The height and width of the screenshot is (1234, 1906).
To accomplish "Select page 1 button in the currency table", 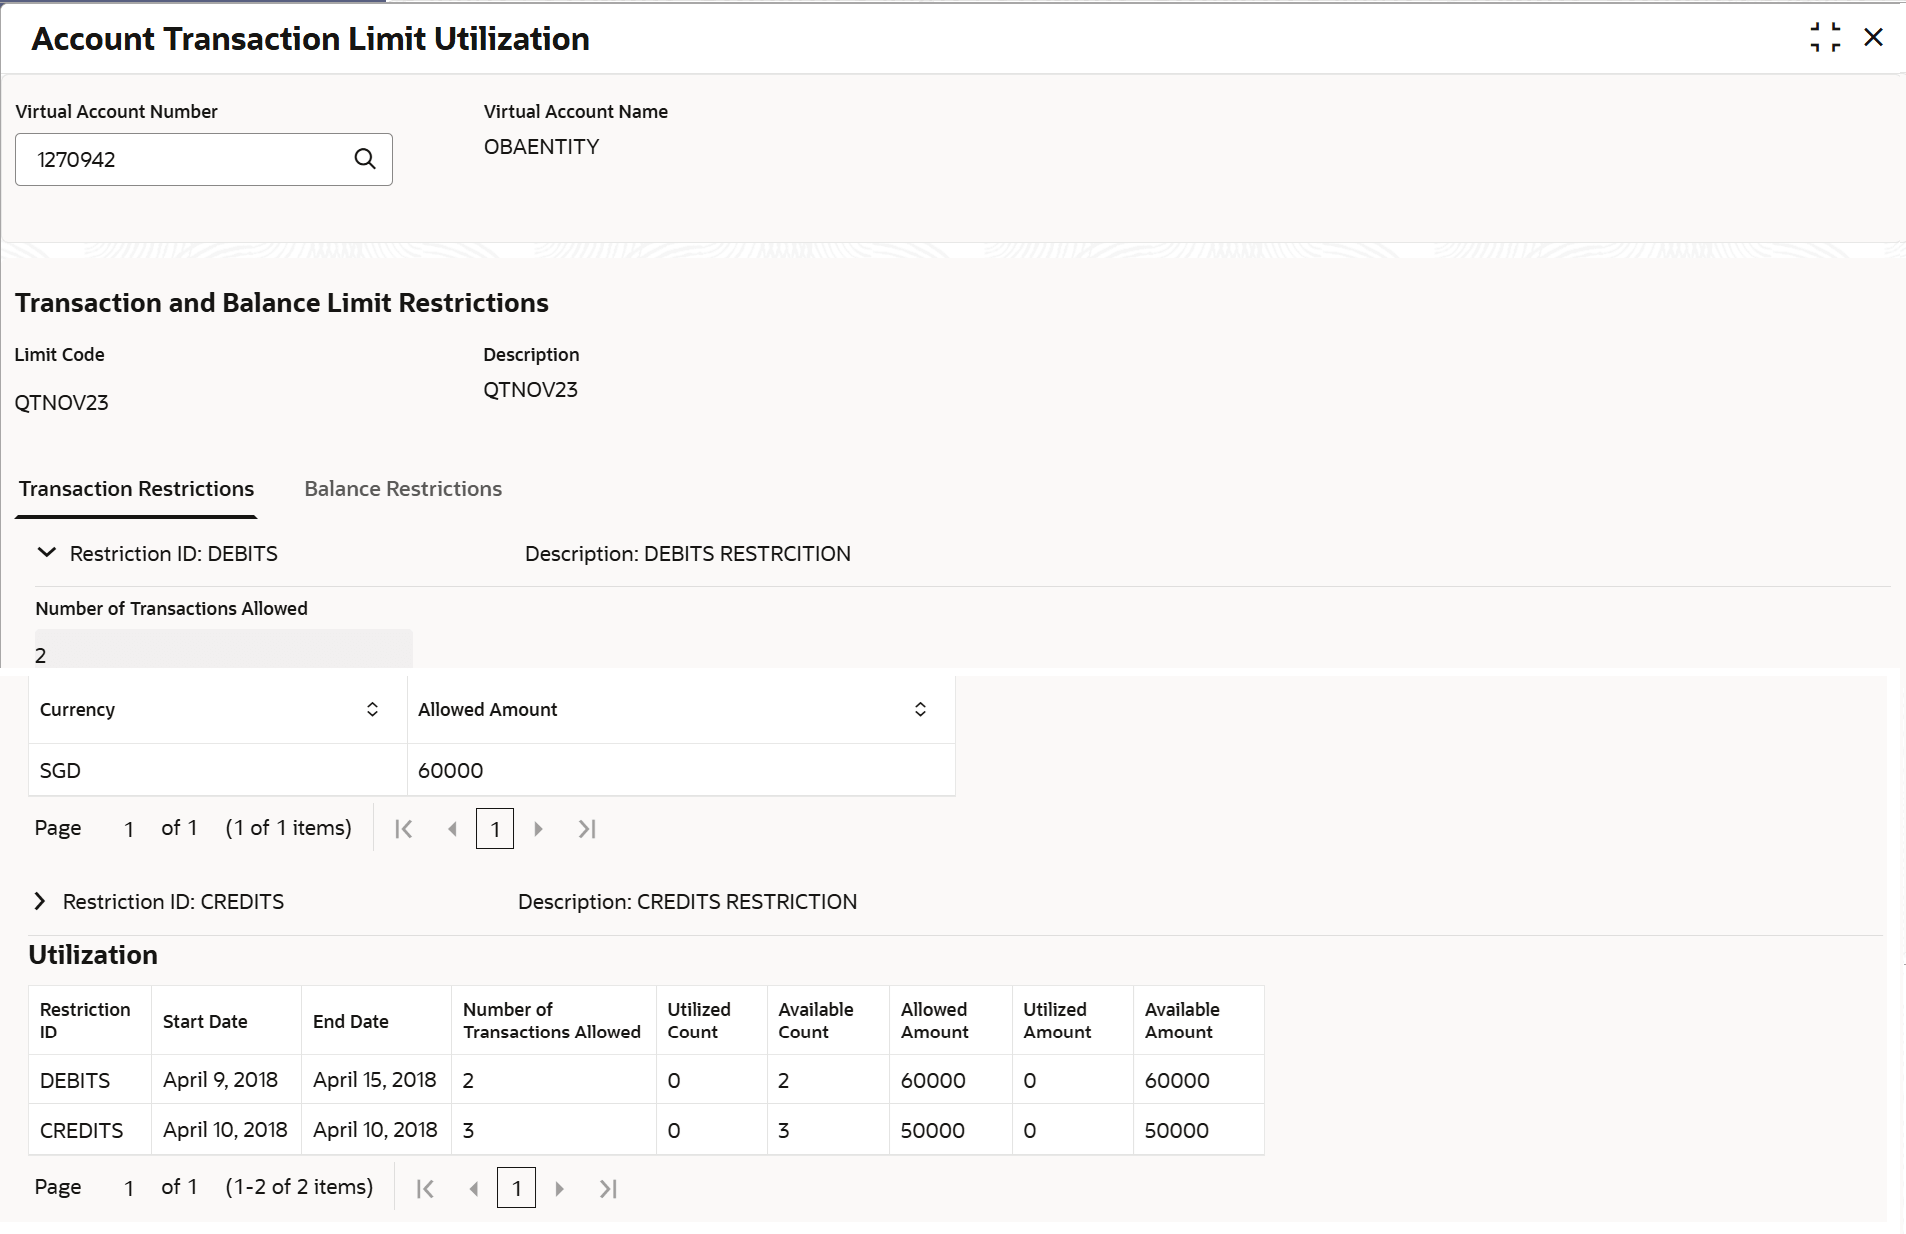I will [495, 829].
